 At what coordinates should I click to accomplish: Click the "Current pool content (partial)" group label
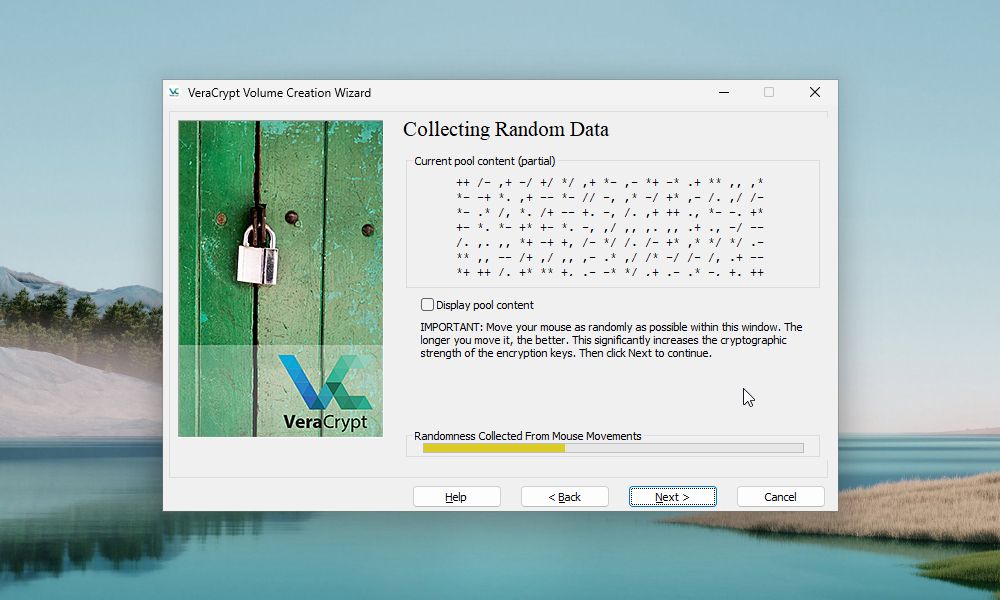[484, 161]
